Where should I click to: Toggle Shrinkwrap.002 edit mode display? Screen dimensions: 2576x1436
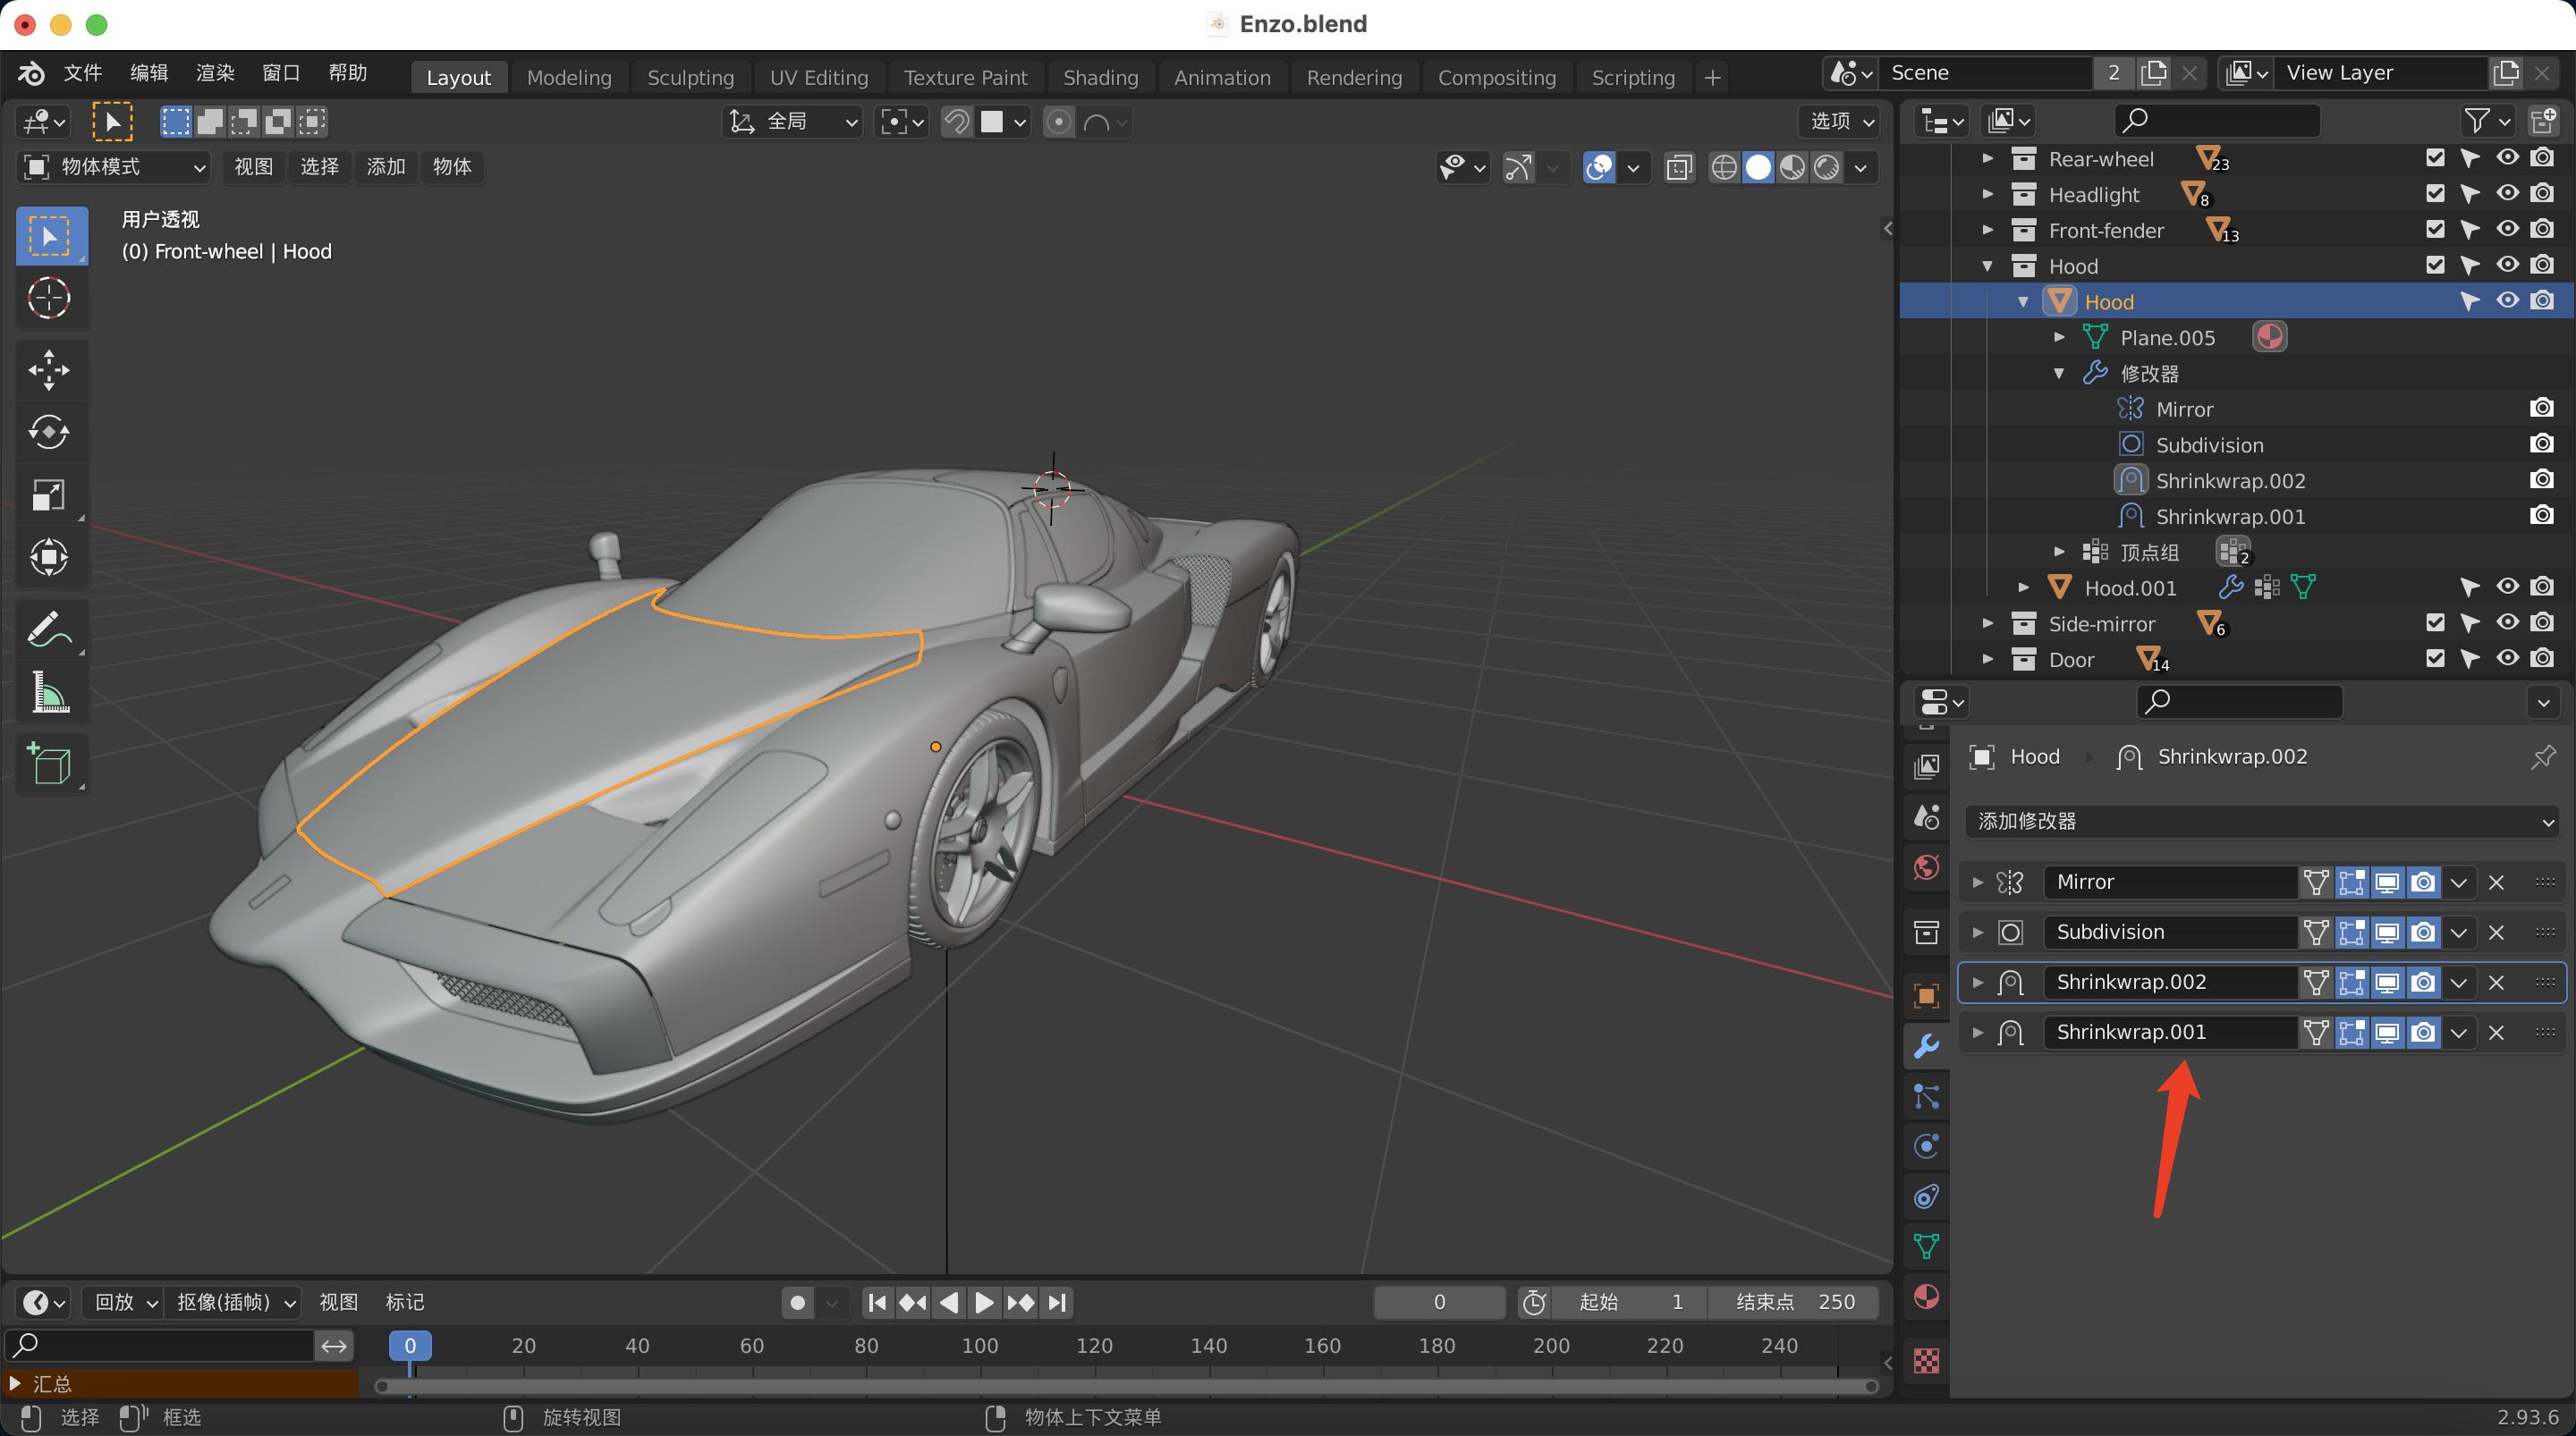pos(2351,982)
